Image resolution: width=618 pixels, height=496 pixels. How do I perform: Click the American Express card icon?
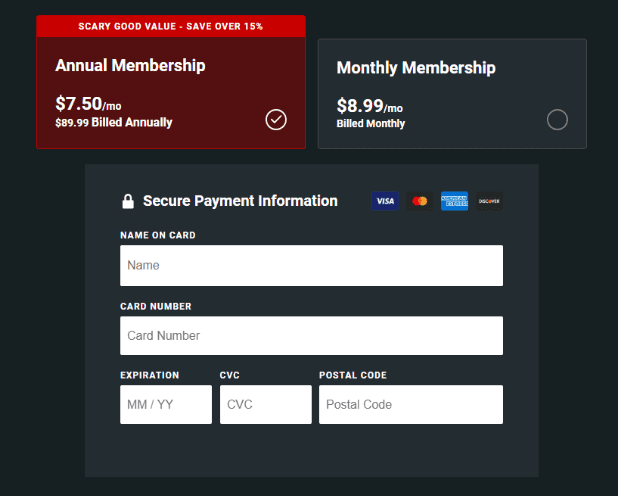tap(454, 201)
